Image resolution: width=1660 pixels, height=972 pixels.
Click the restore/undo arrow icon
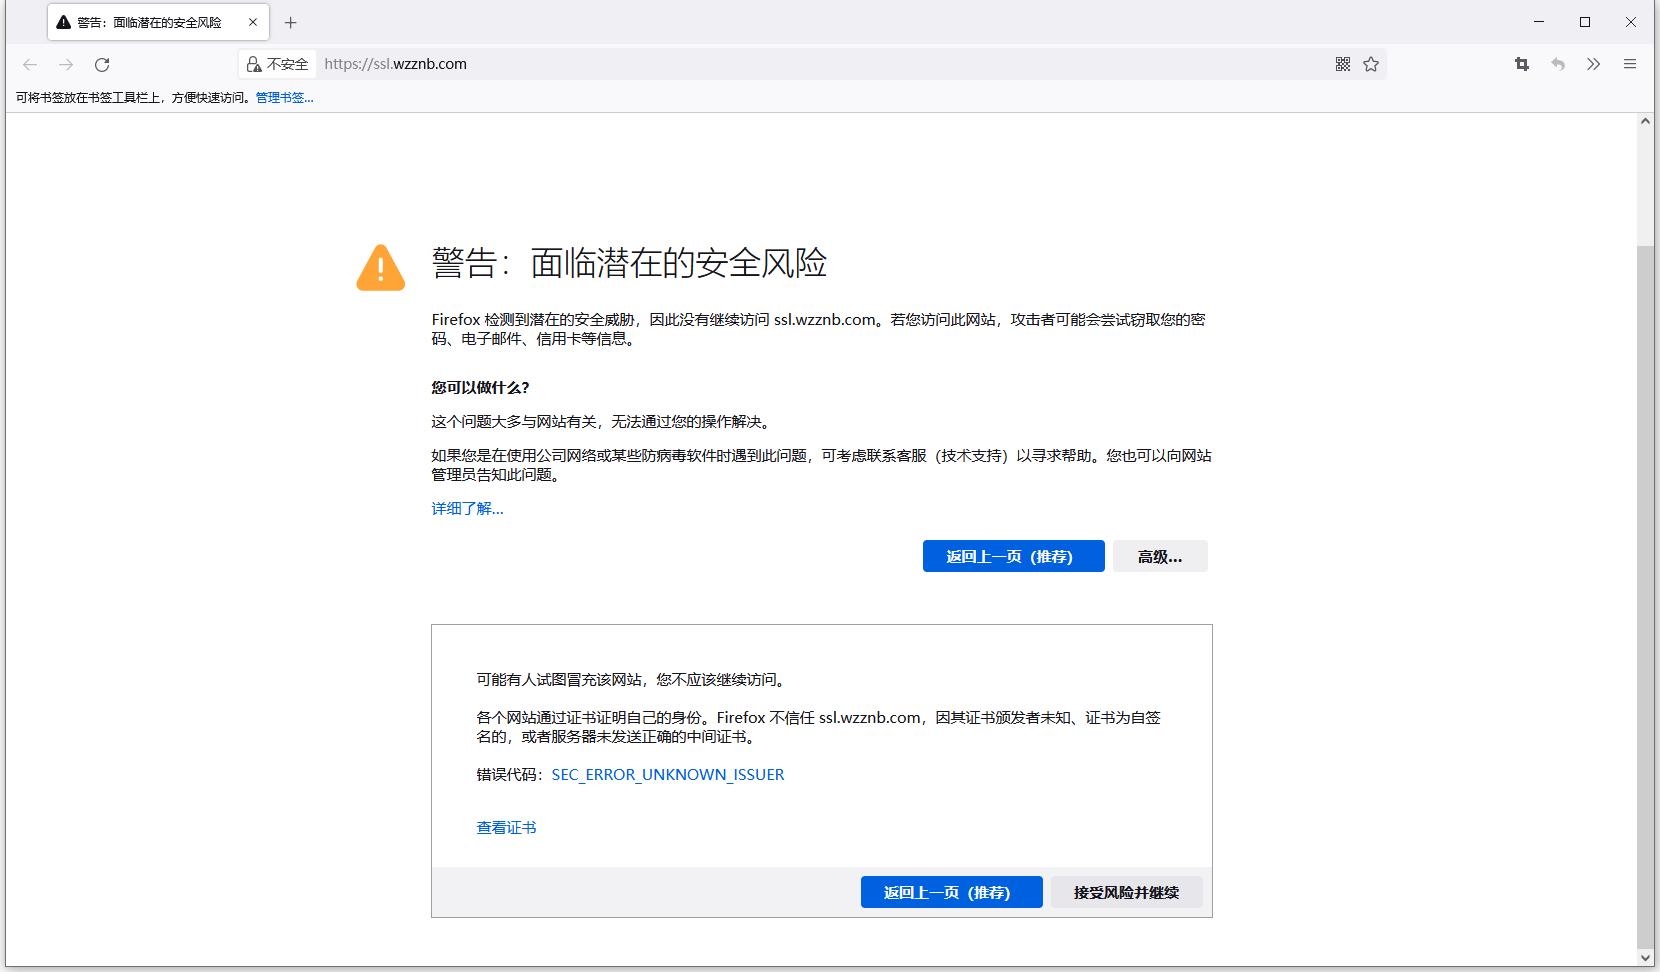(1557, 63)
